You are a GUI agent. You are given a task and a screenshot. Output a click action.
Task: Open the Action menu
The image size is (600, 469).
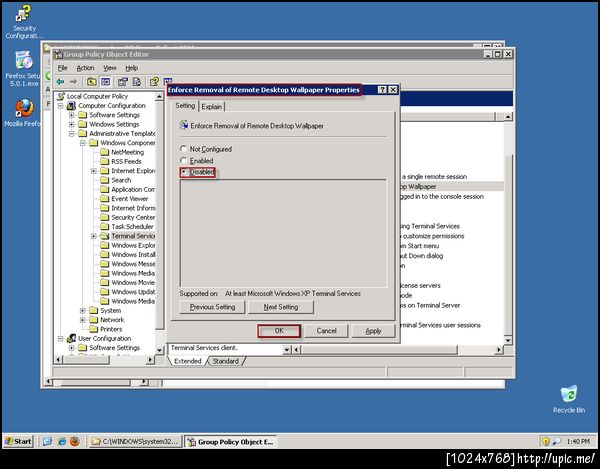tap(85, 68)
